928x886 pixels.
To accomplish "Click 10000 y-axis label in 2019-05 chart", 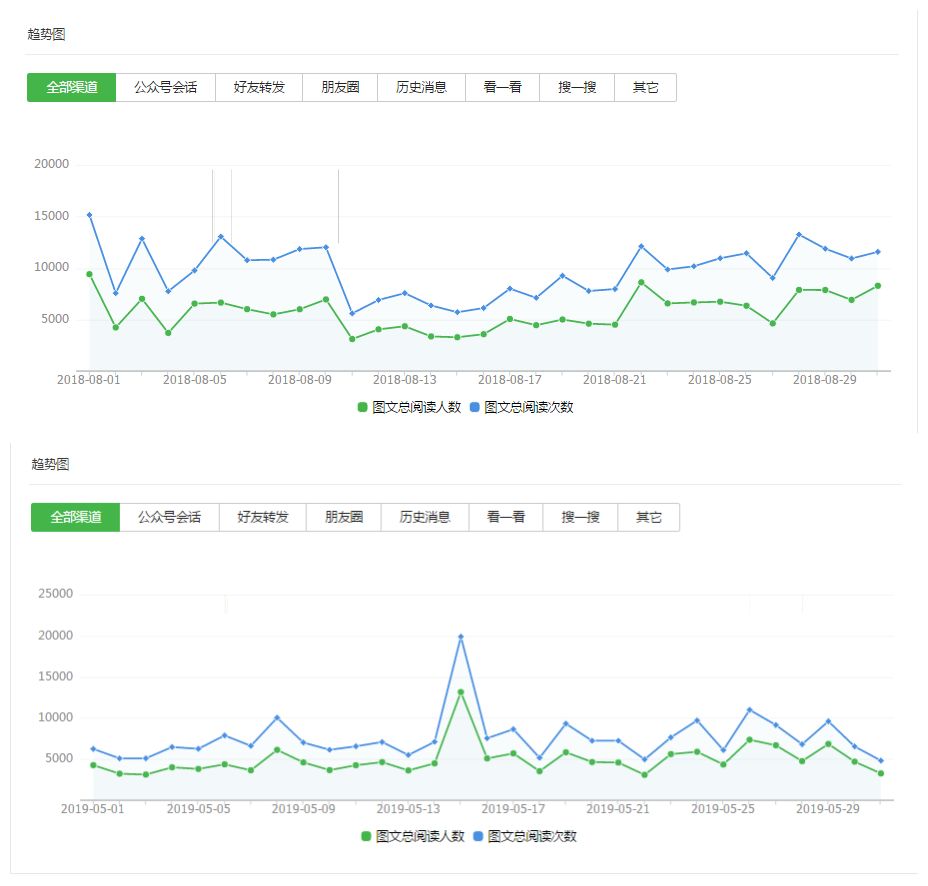I will [56, 717].
